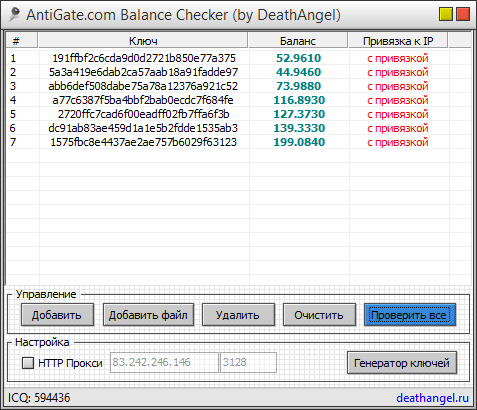
Task: Sort by the Ключ column header
Action: [143, 41]
